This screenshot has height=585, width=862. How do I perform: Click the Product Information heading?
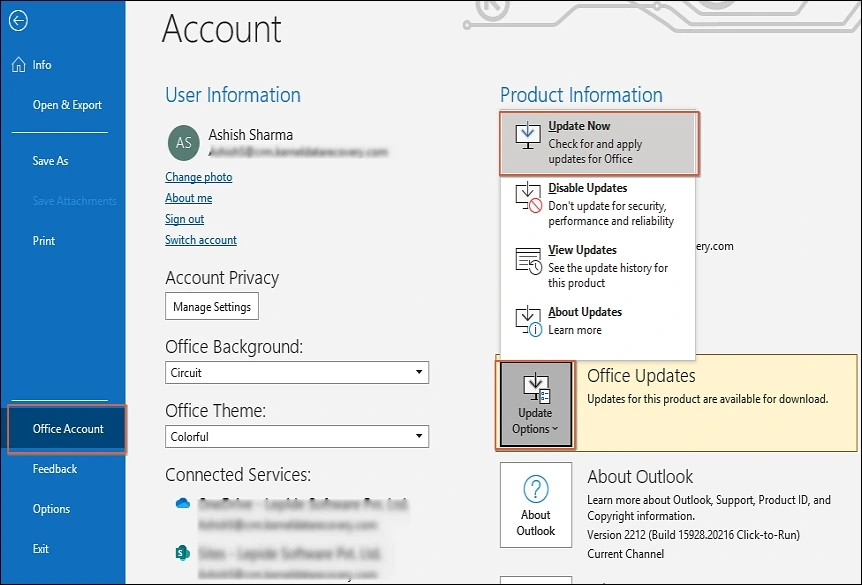coord(581,95)
